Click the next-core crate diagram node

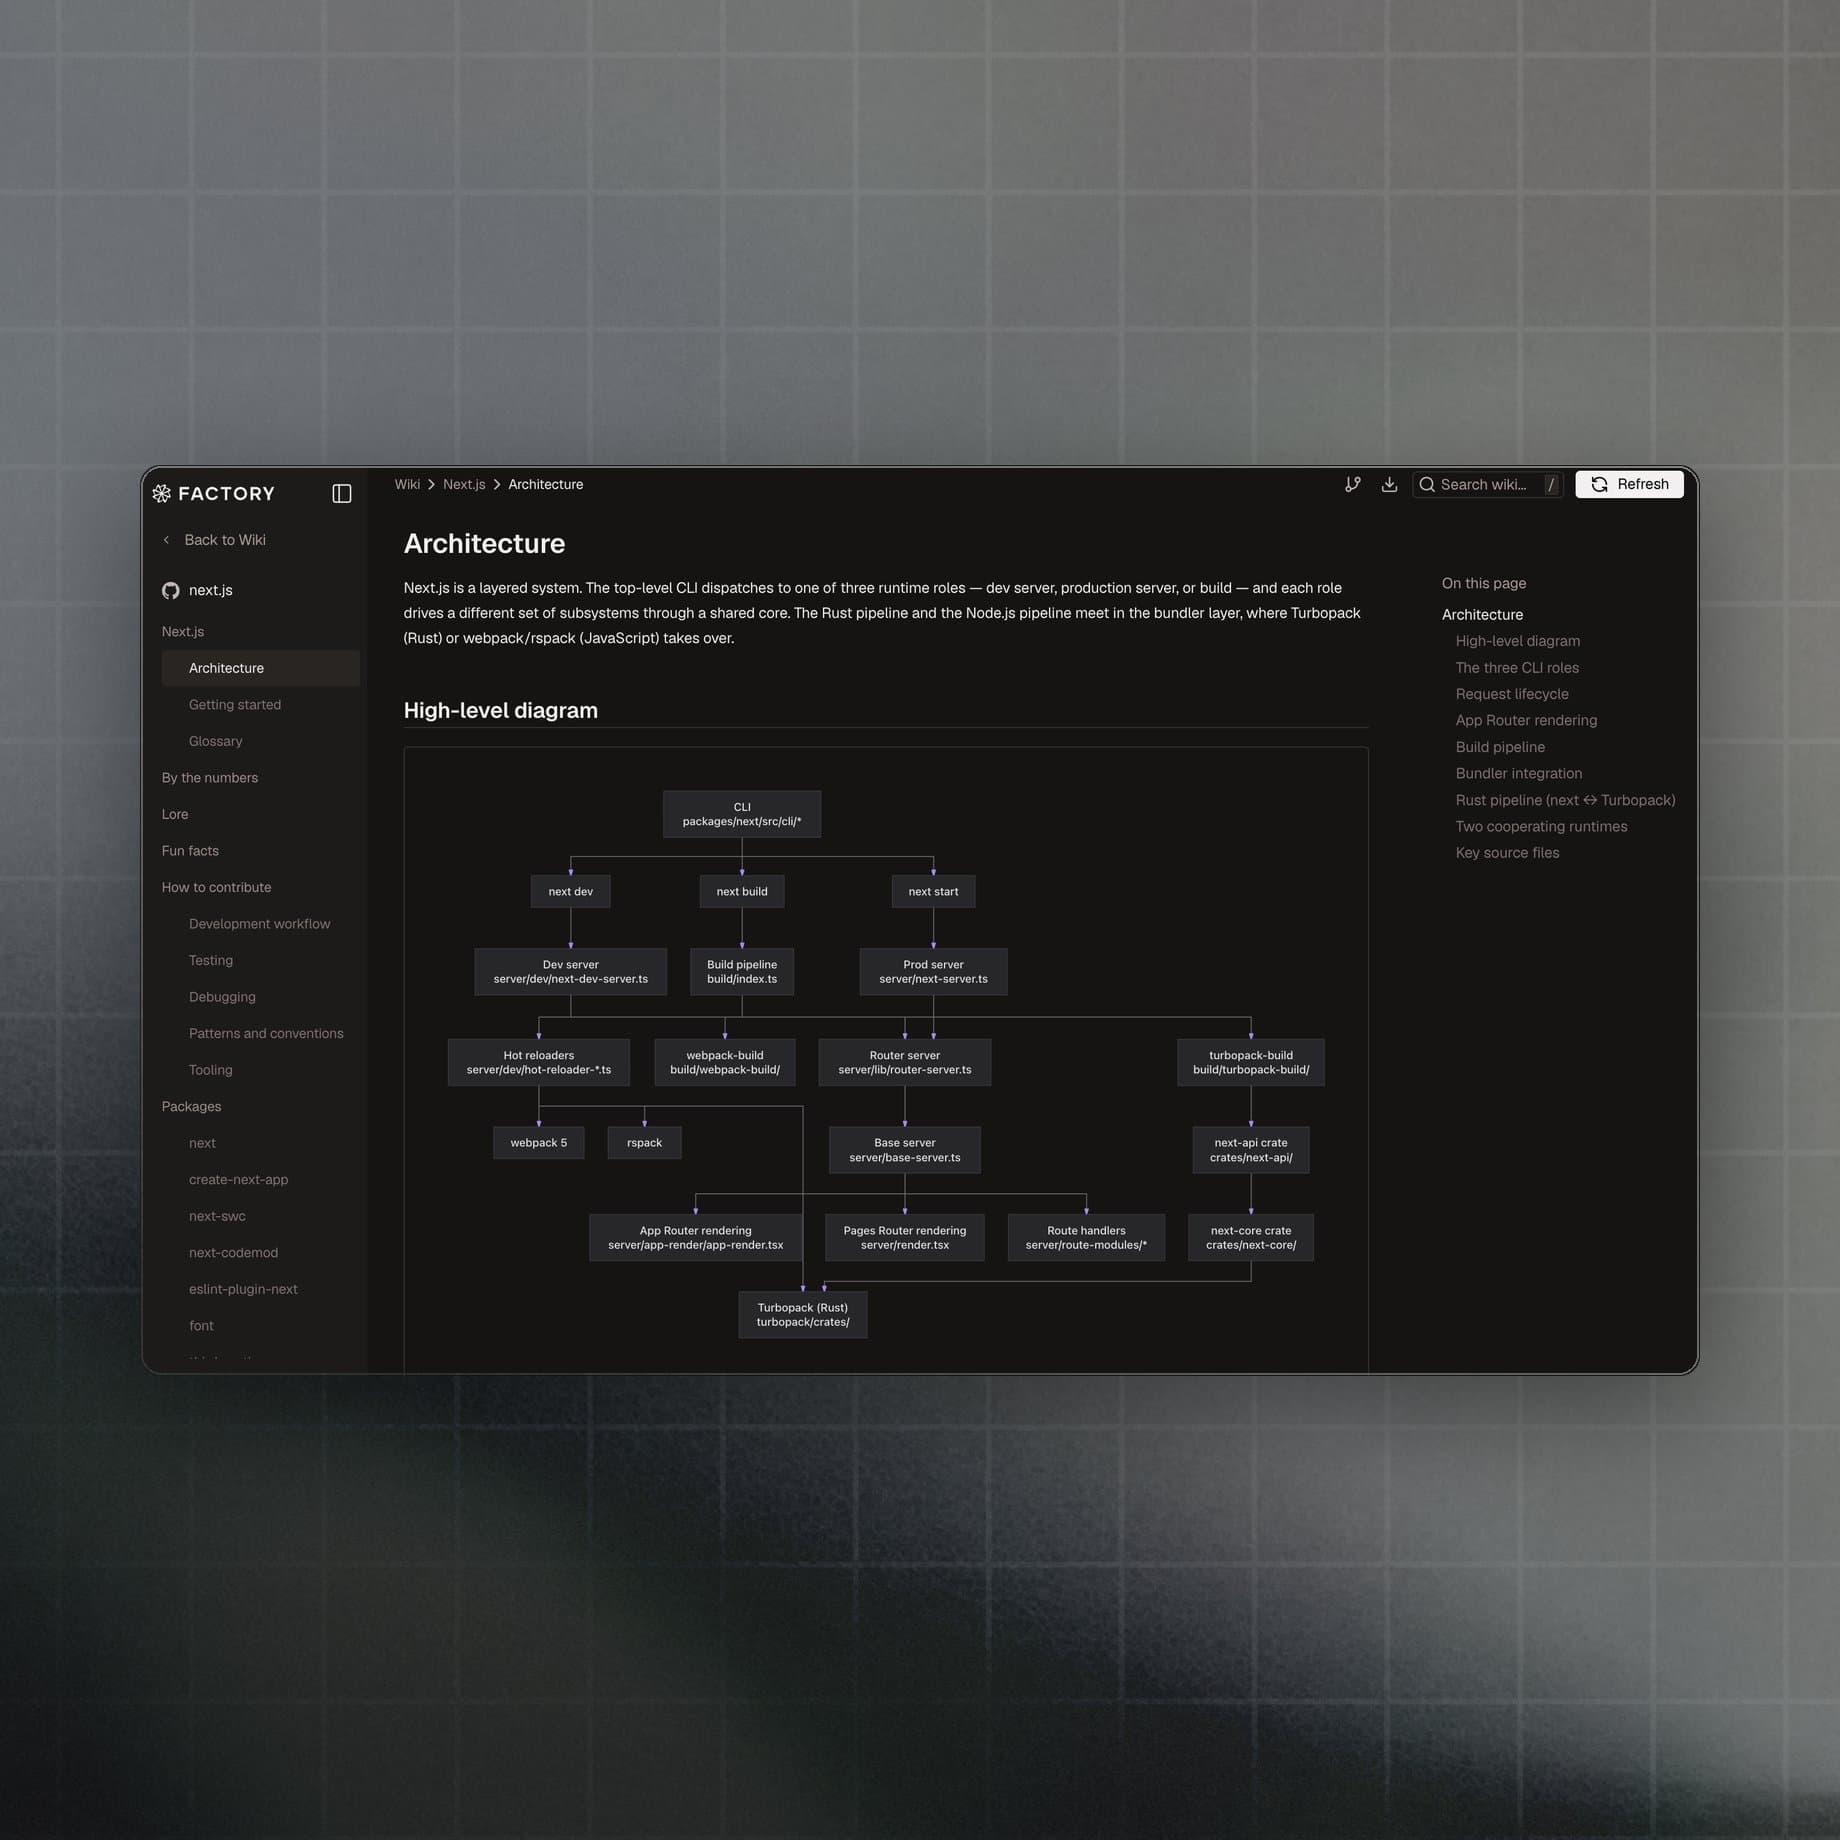tap(1251, 1237)
